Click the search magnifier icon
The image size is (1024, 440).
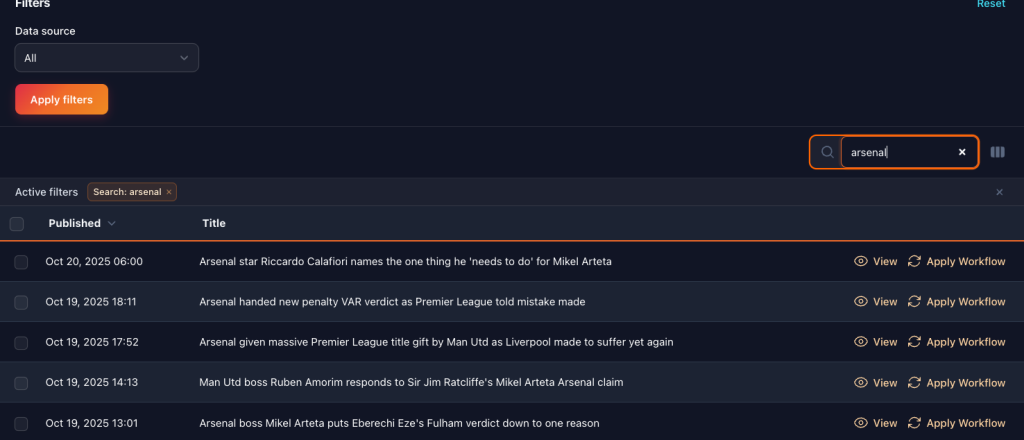(x=827, y=152)
